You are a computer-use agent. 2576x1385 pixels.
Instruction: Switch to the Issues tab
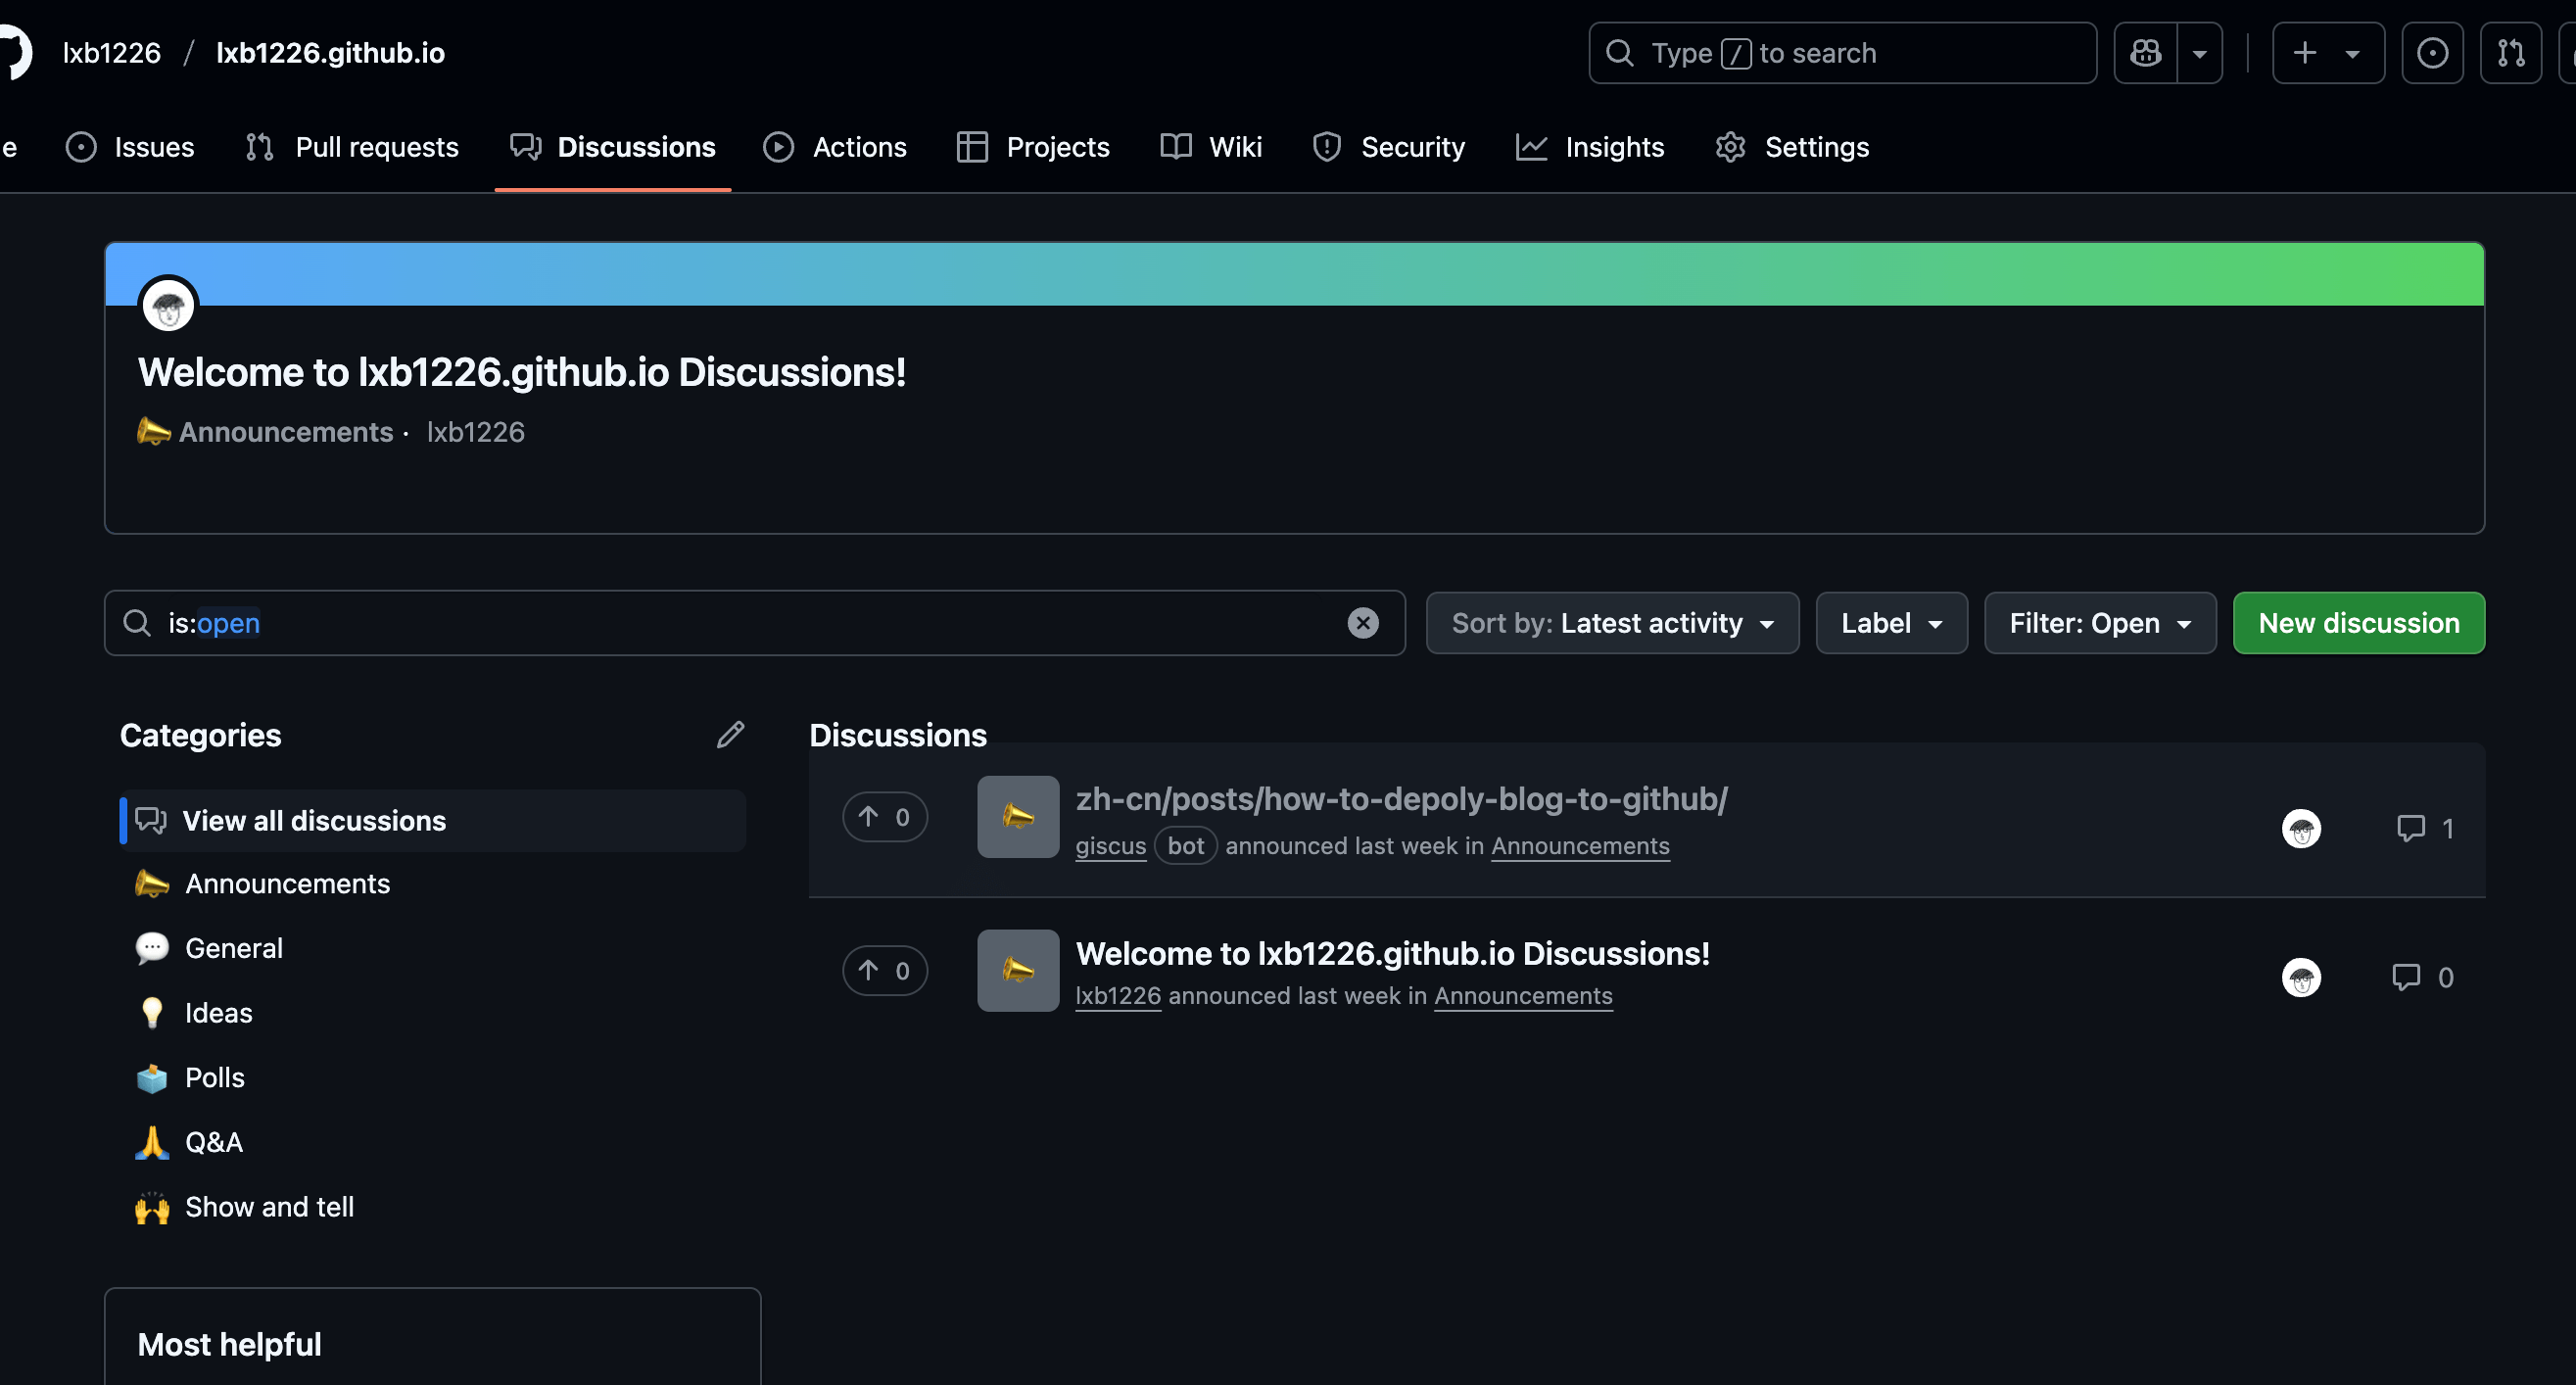(130, 147)
